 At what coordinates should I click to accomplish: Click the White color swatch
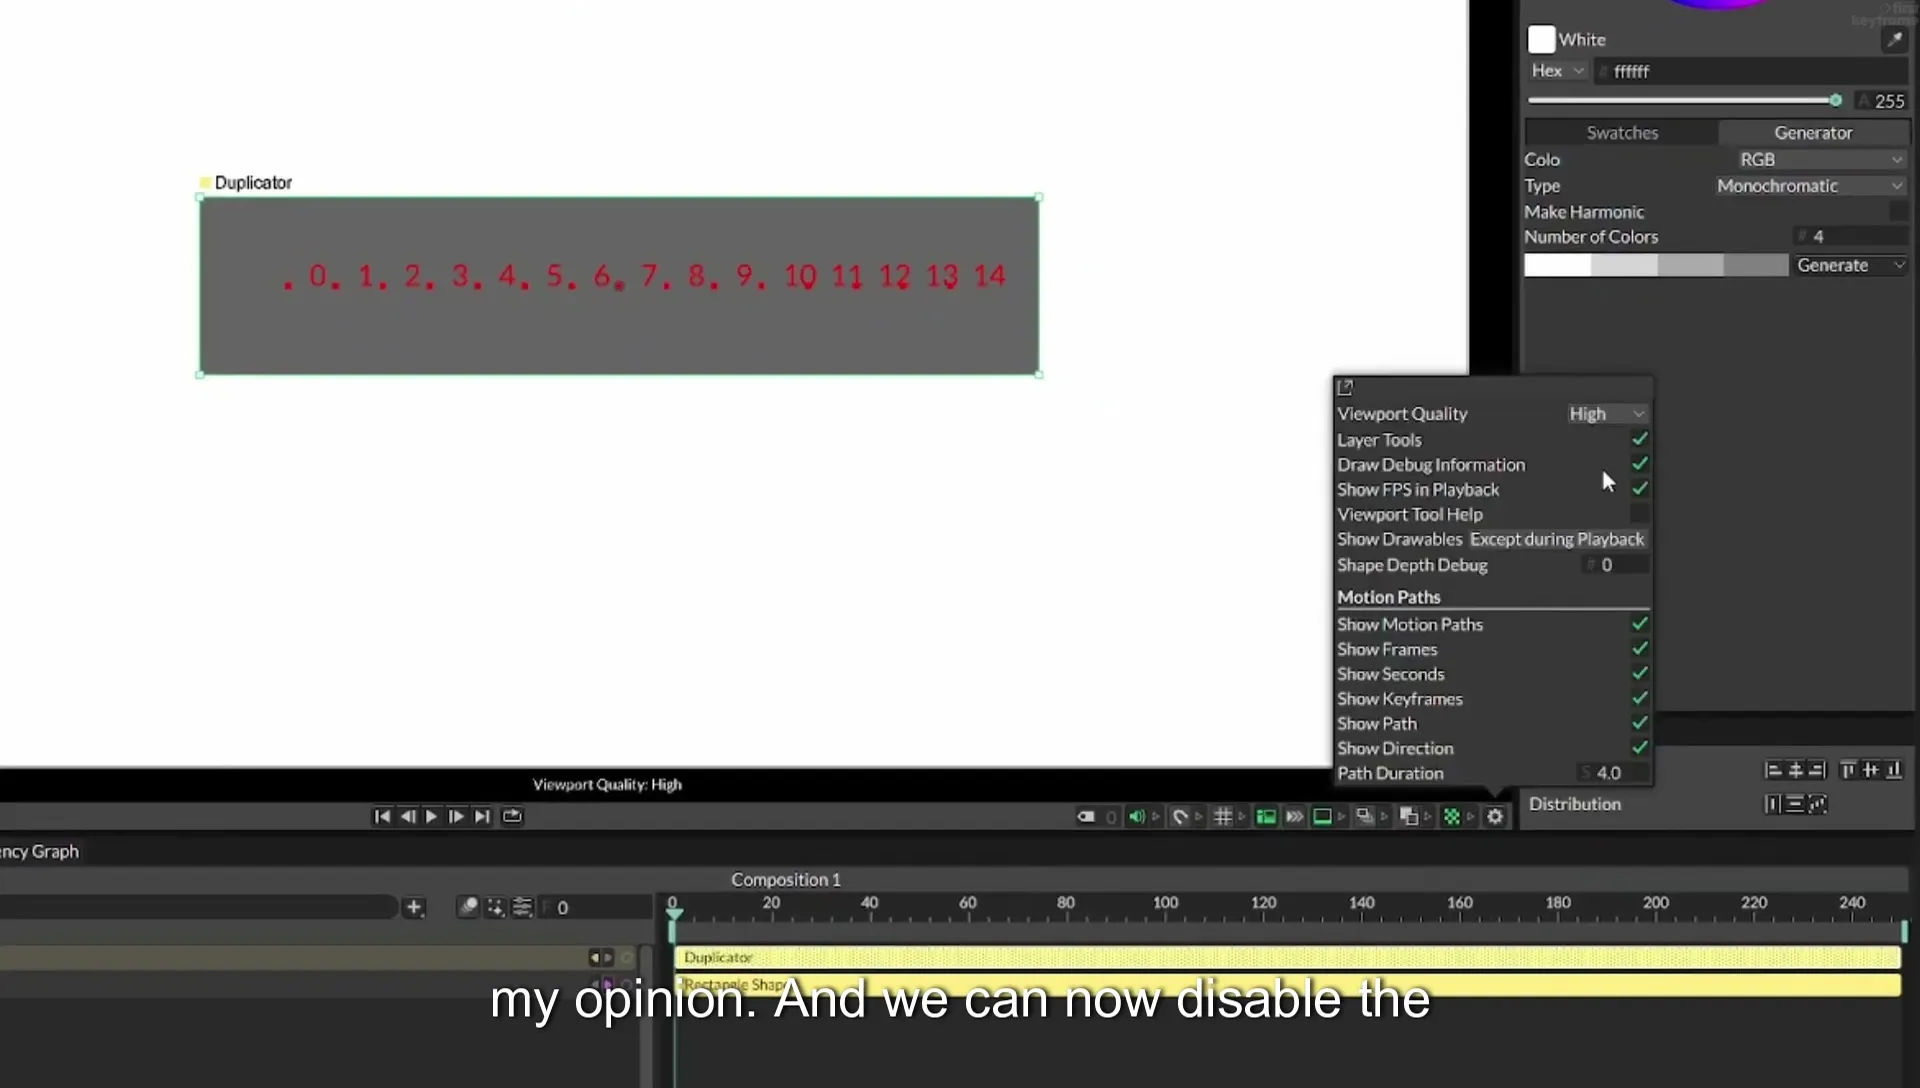pos(1542,40)
